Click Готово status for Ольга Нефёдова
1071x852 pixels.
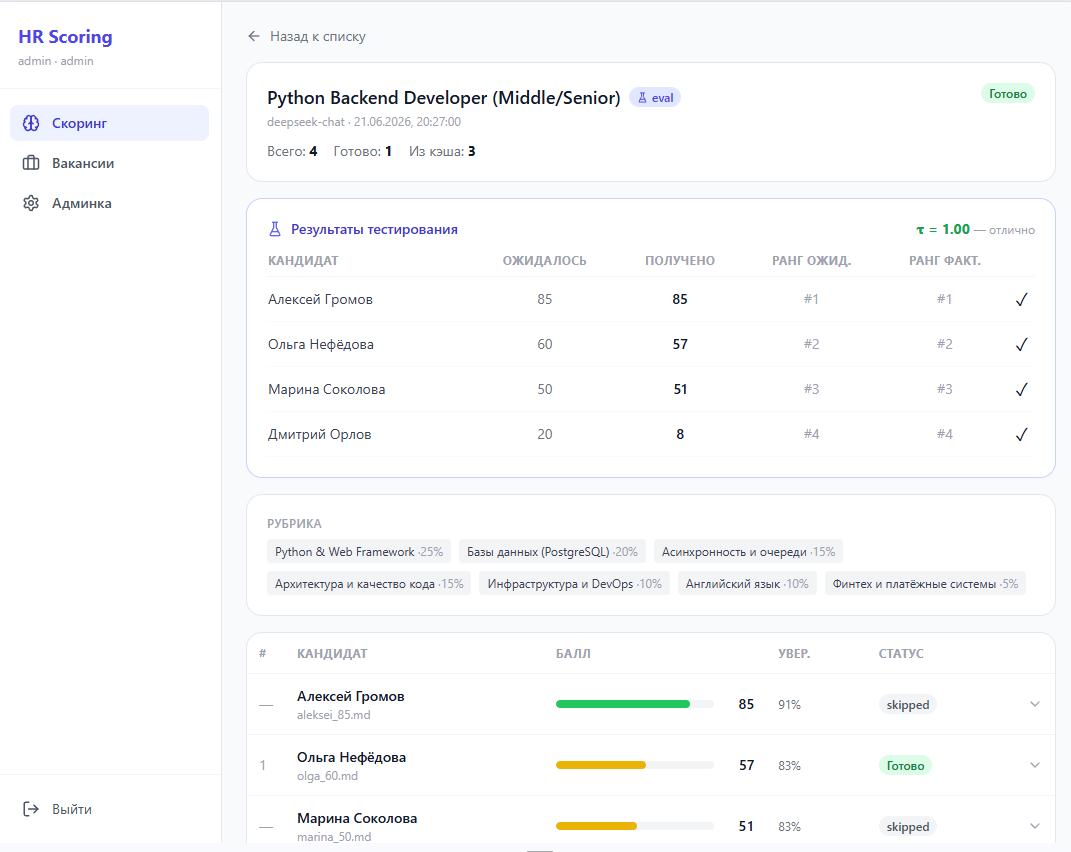pyautogui.click(x=905, y=766)
